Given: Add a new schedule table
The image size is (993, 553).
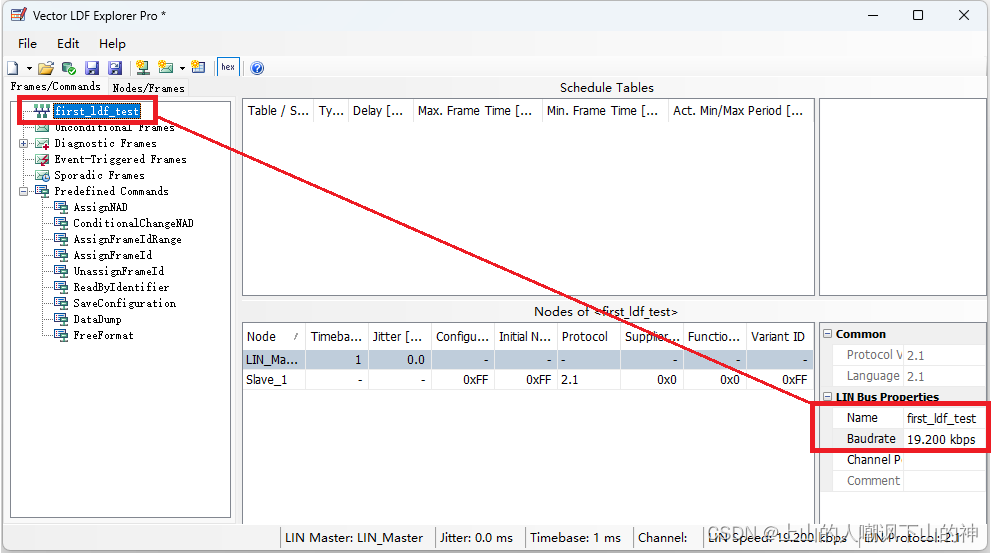Looking at the screenshot, I should 198,67.
